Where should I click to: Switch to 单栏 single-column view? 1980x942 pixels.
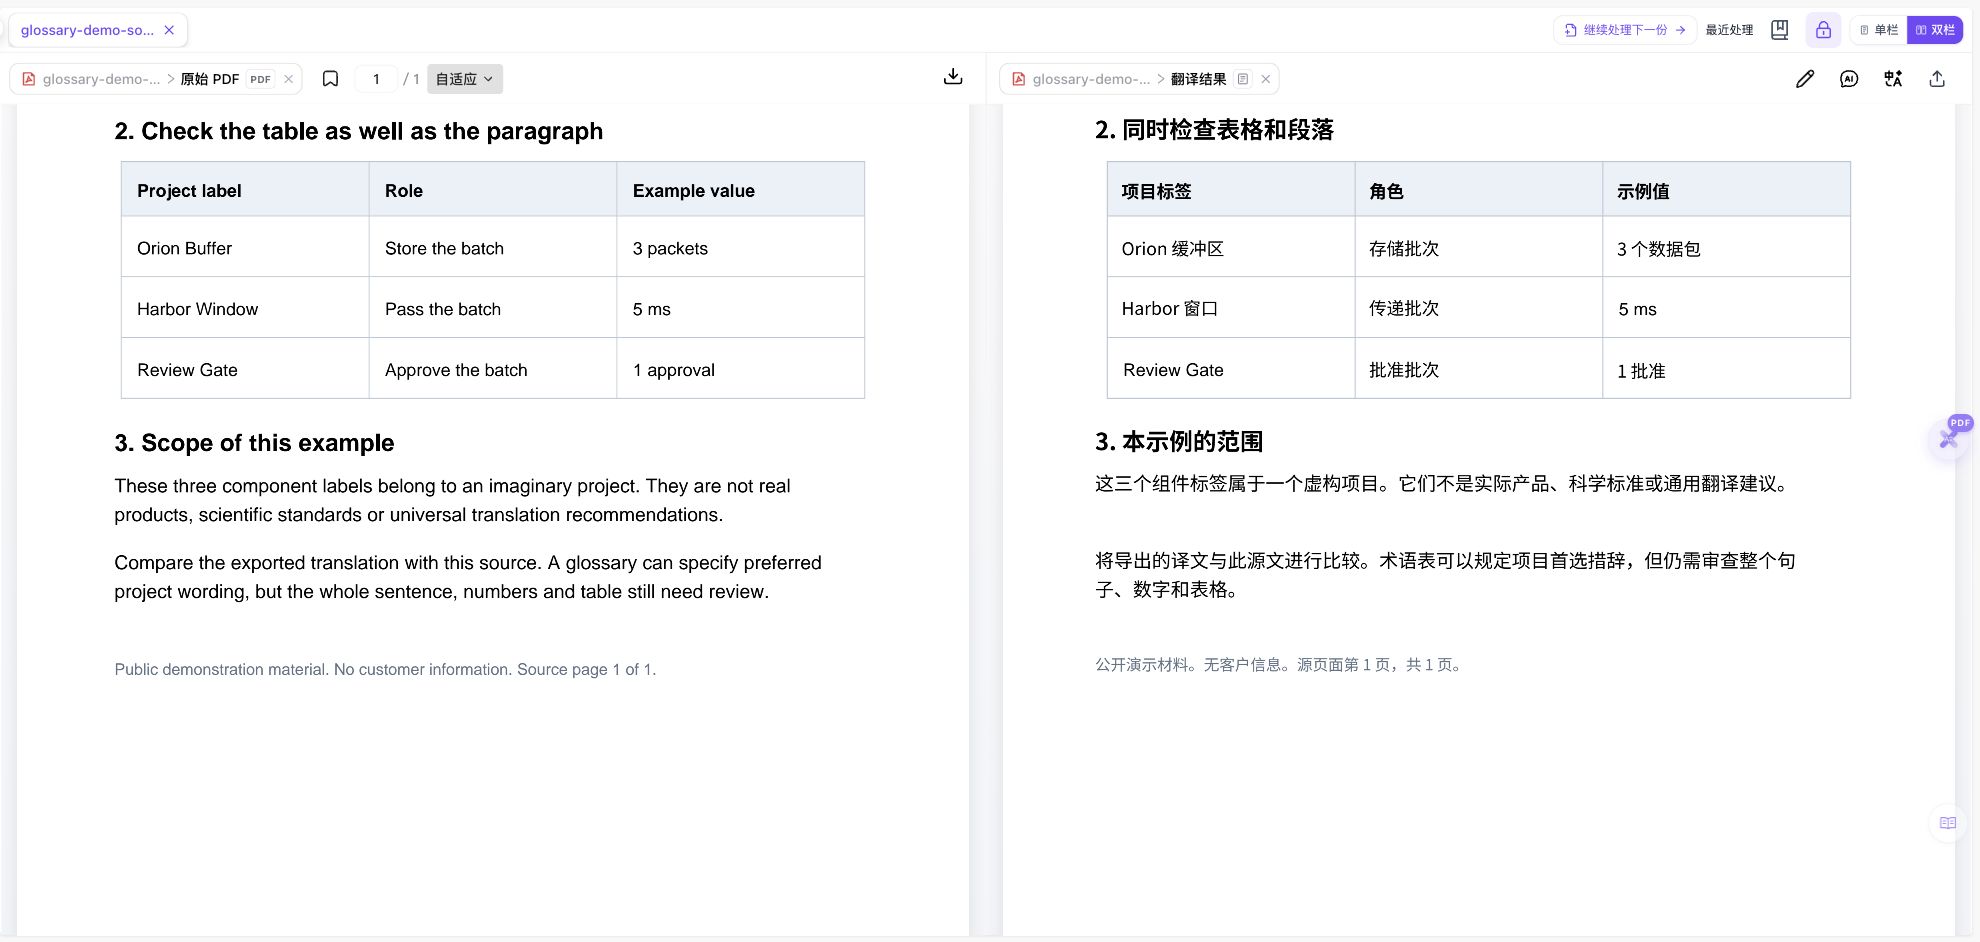[1879, 30]
